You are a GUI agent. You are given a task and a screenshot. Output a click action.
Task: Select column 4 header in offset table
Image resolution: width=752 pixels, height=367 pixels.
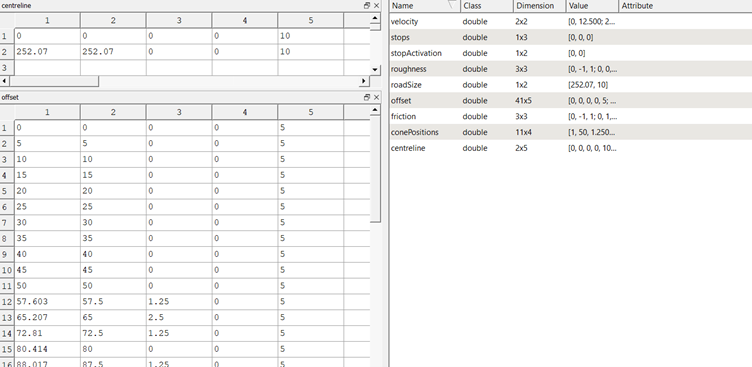pos(245,112)
